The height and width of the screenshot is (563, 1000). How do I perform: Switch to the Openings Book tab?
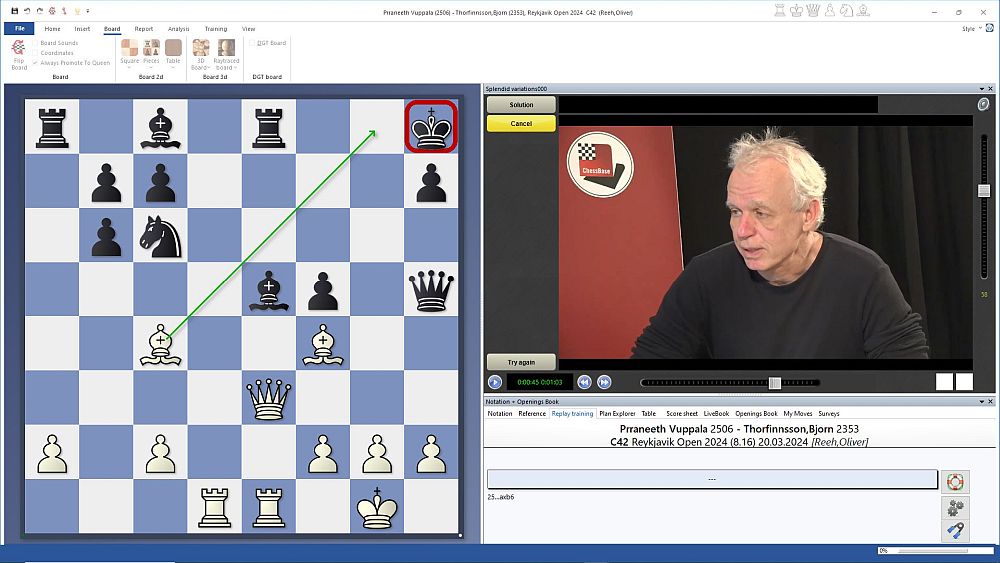[x=756, y=413]
